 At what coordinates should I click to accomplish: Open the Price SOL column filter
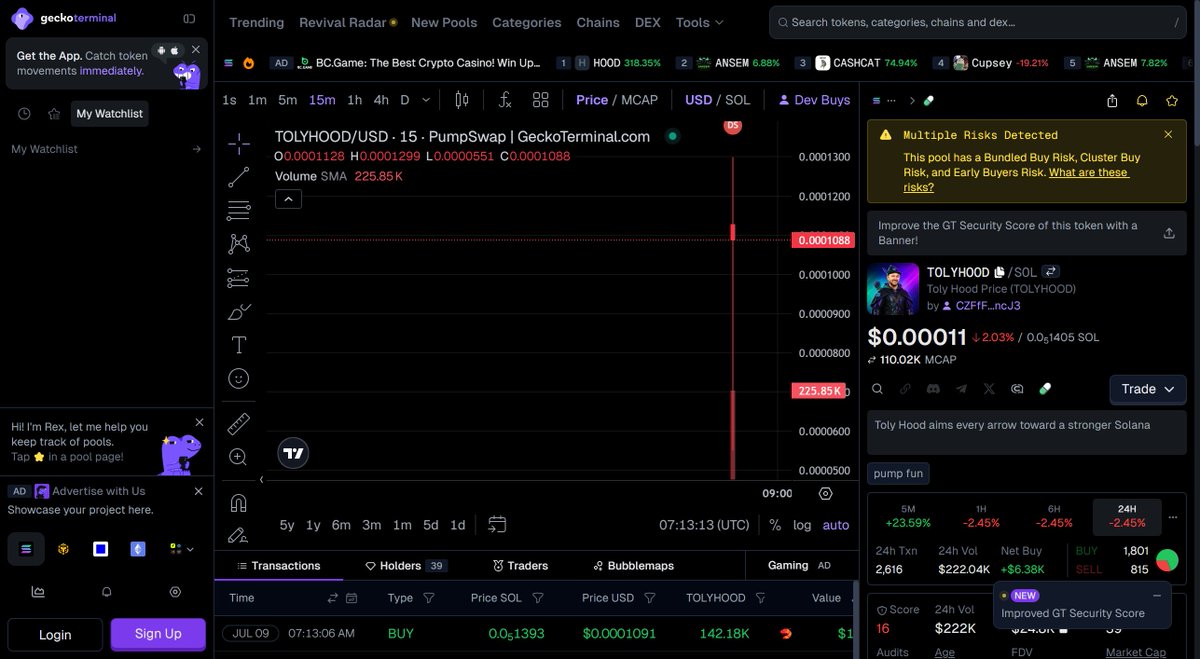tap(538, 598)
